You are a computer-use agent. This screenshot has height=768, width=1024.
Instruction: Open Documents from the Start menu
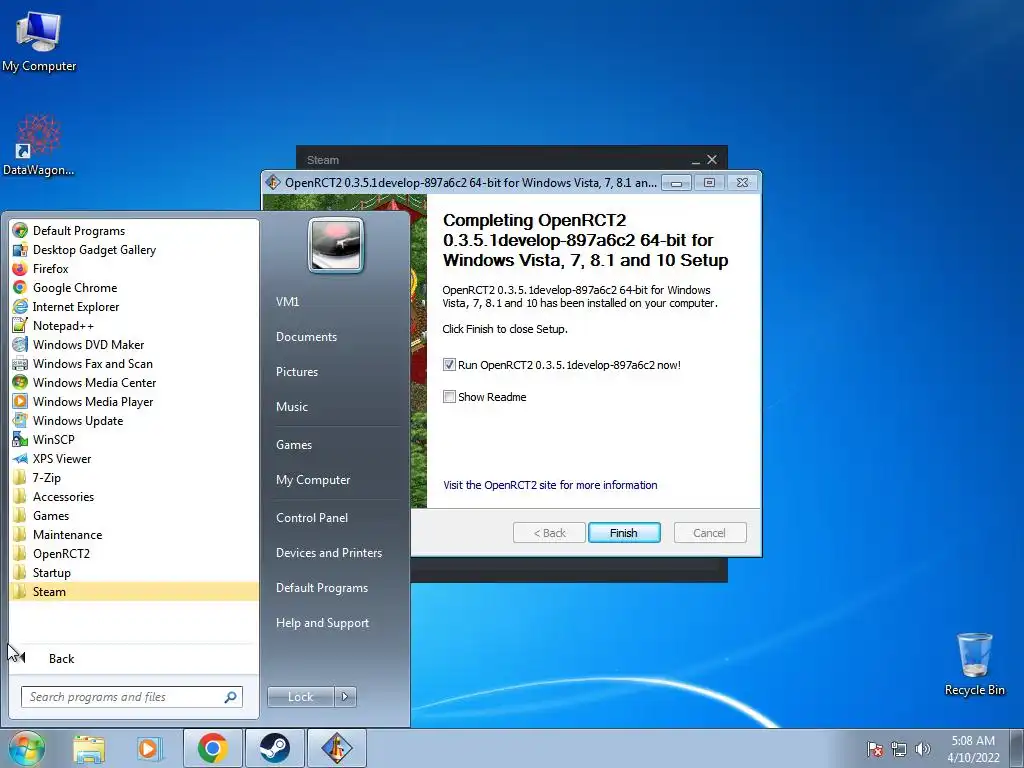tap(306, 336)
